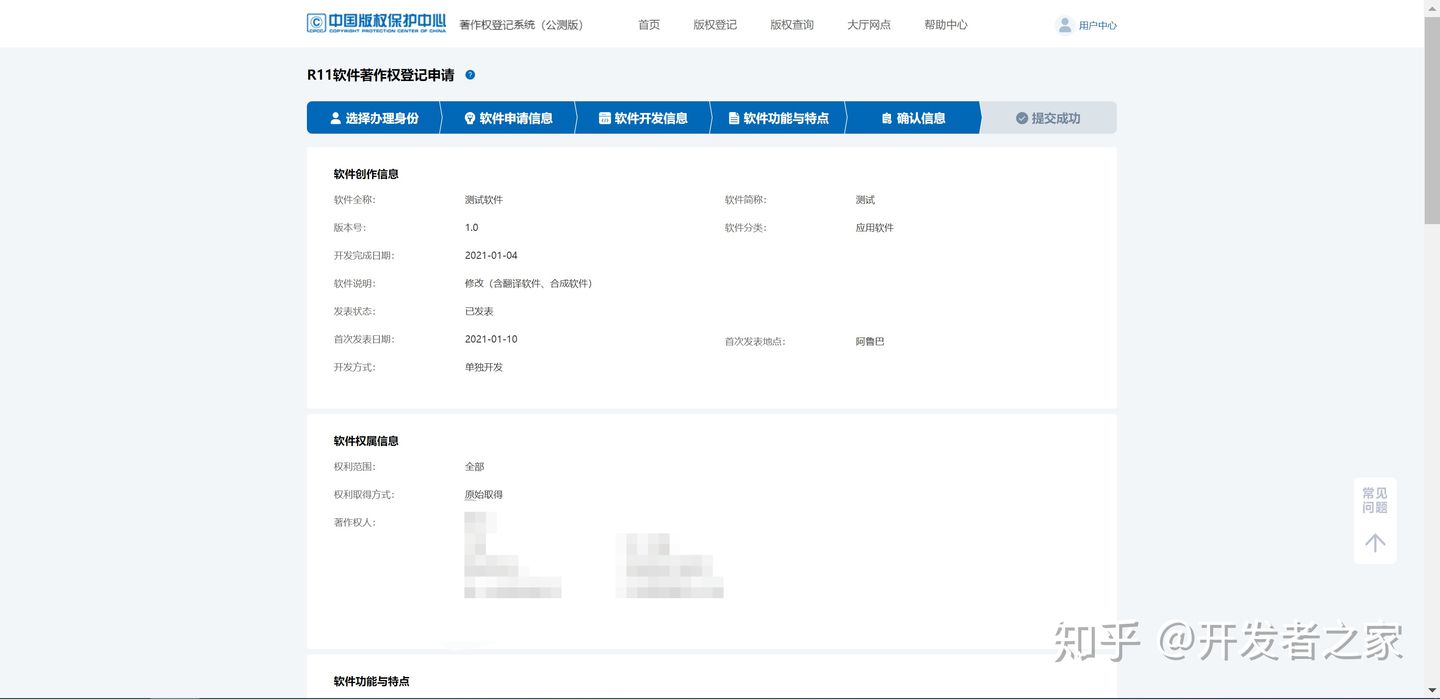This screenshot has width=1440, height=699.
Task: Click the version number value 1.0
Action: point(472,228)
